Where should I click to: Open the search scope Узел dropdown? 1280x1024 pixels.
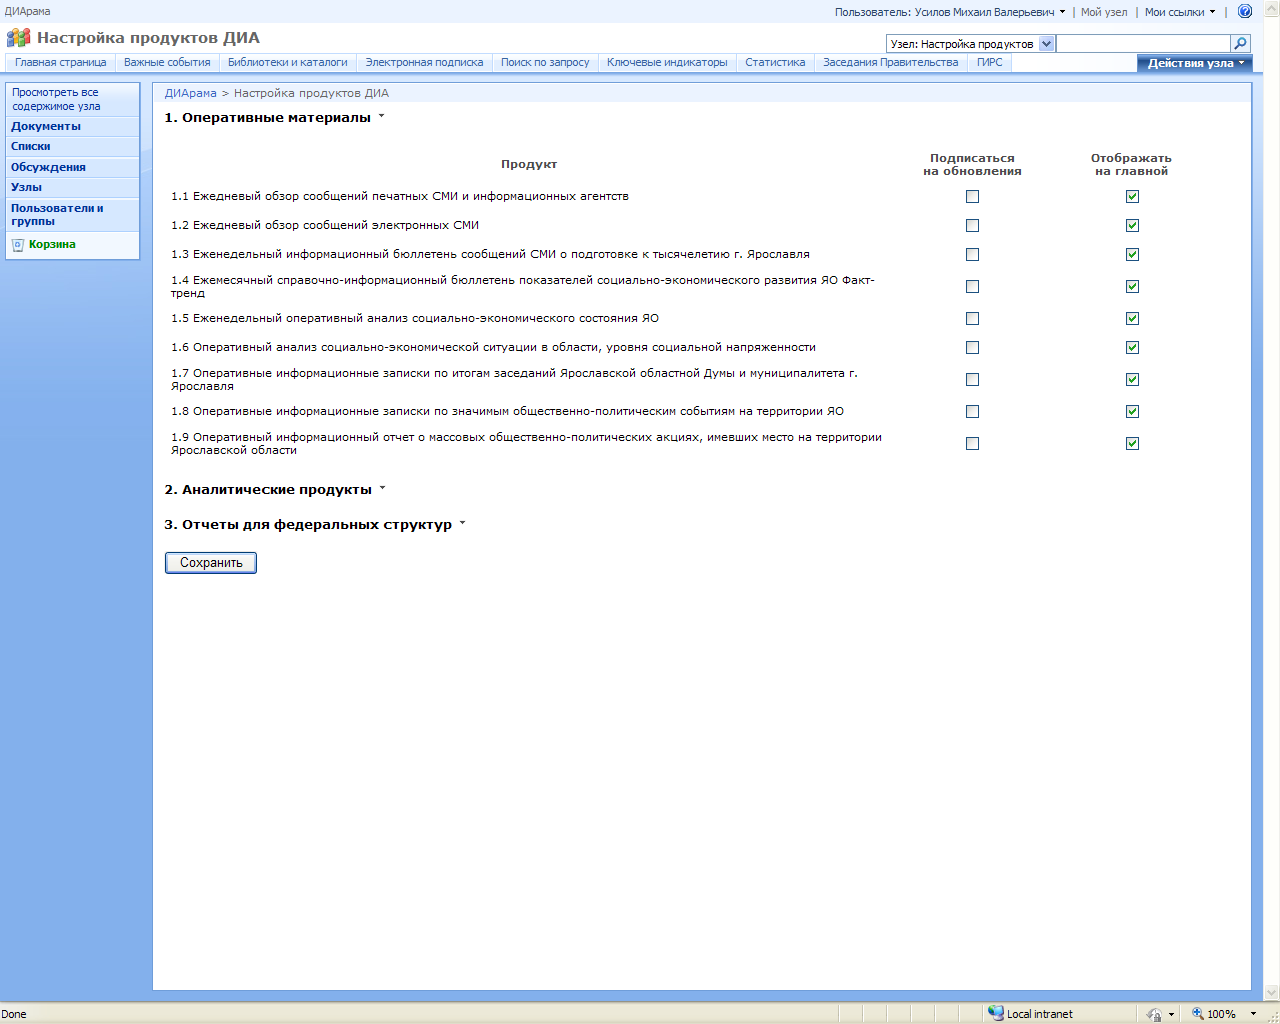pos(1046,44)
